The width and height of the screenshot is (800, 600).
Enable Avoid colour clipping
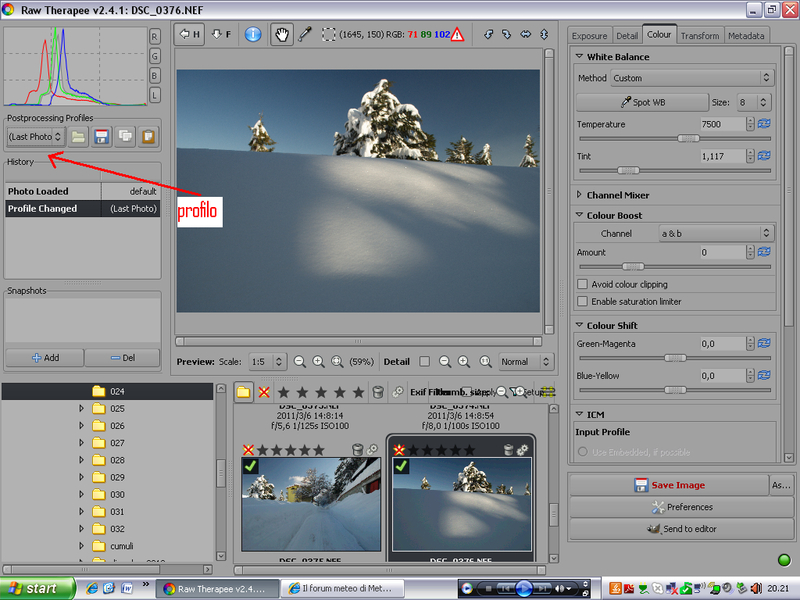pos(583,285)
